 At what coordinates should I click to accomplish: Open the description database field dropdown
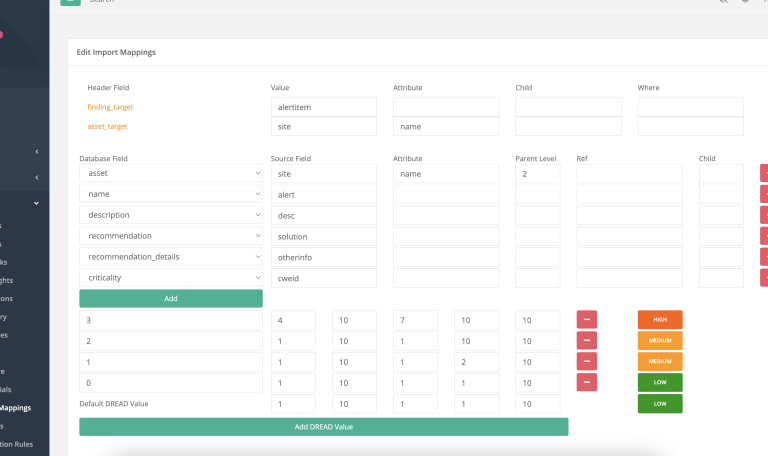(171, 215)
